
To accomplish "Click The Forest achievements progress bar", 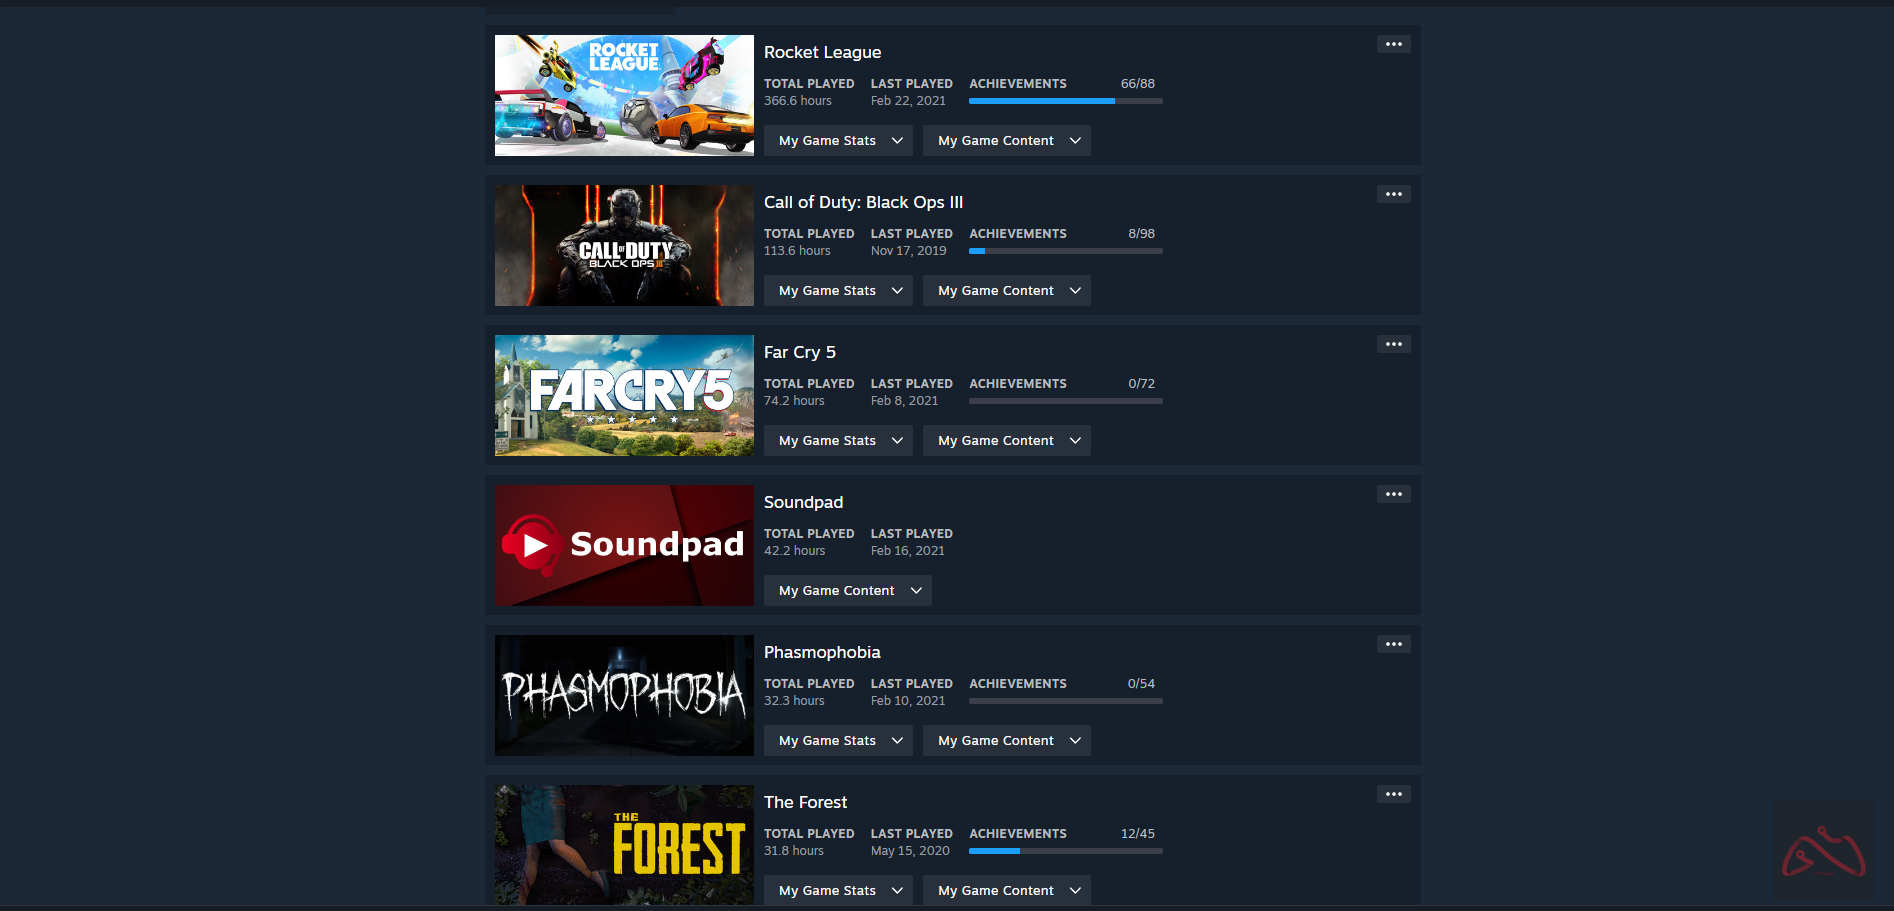I will coord(1065,851).
